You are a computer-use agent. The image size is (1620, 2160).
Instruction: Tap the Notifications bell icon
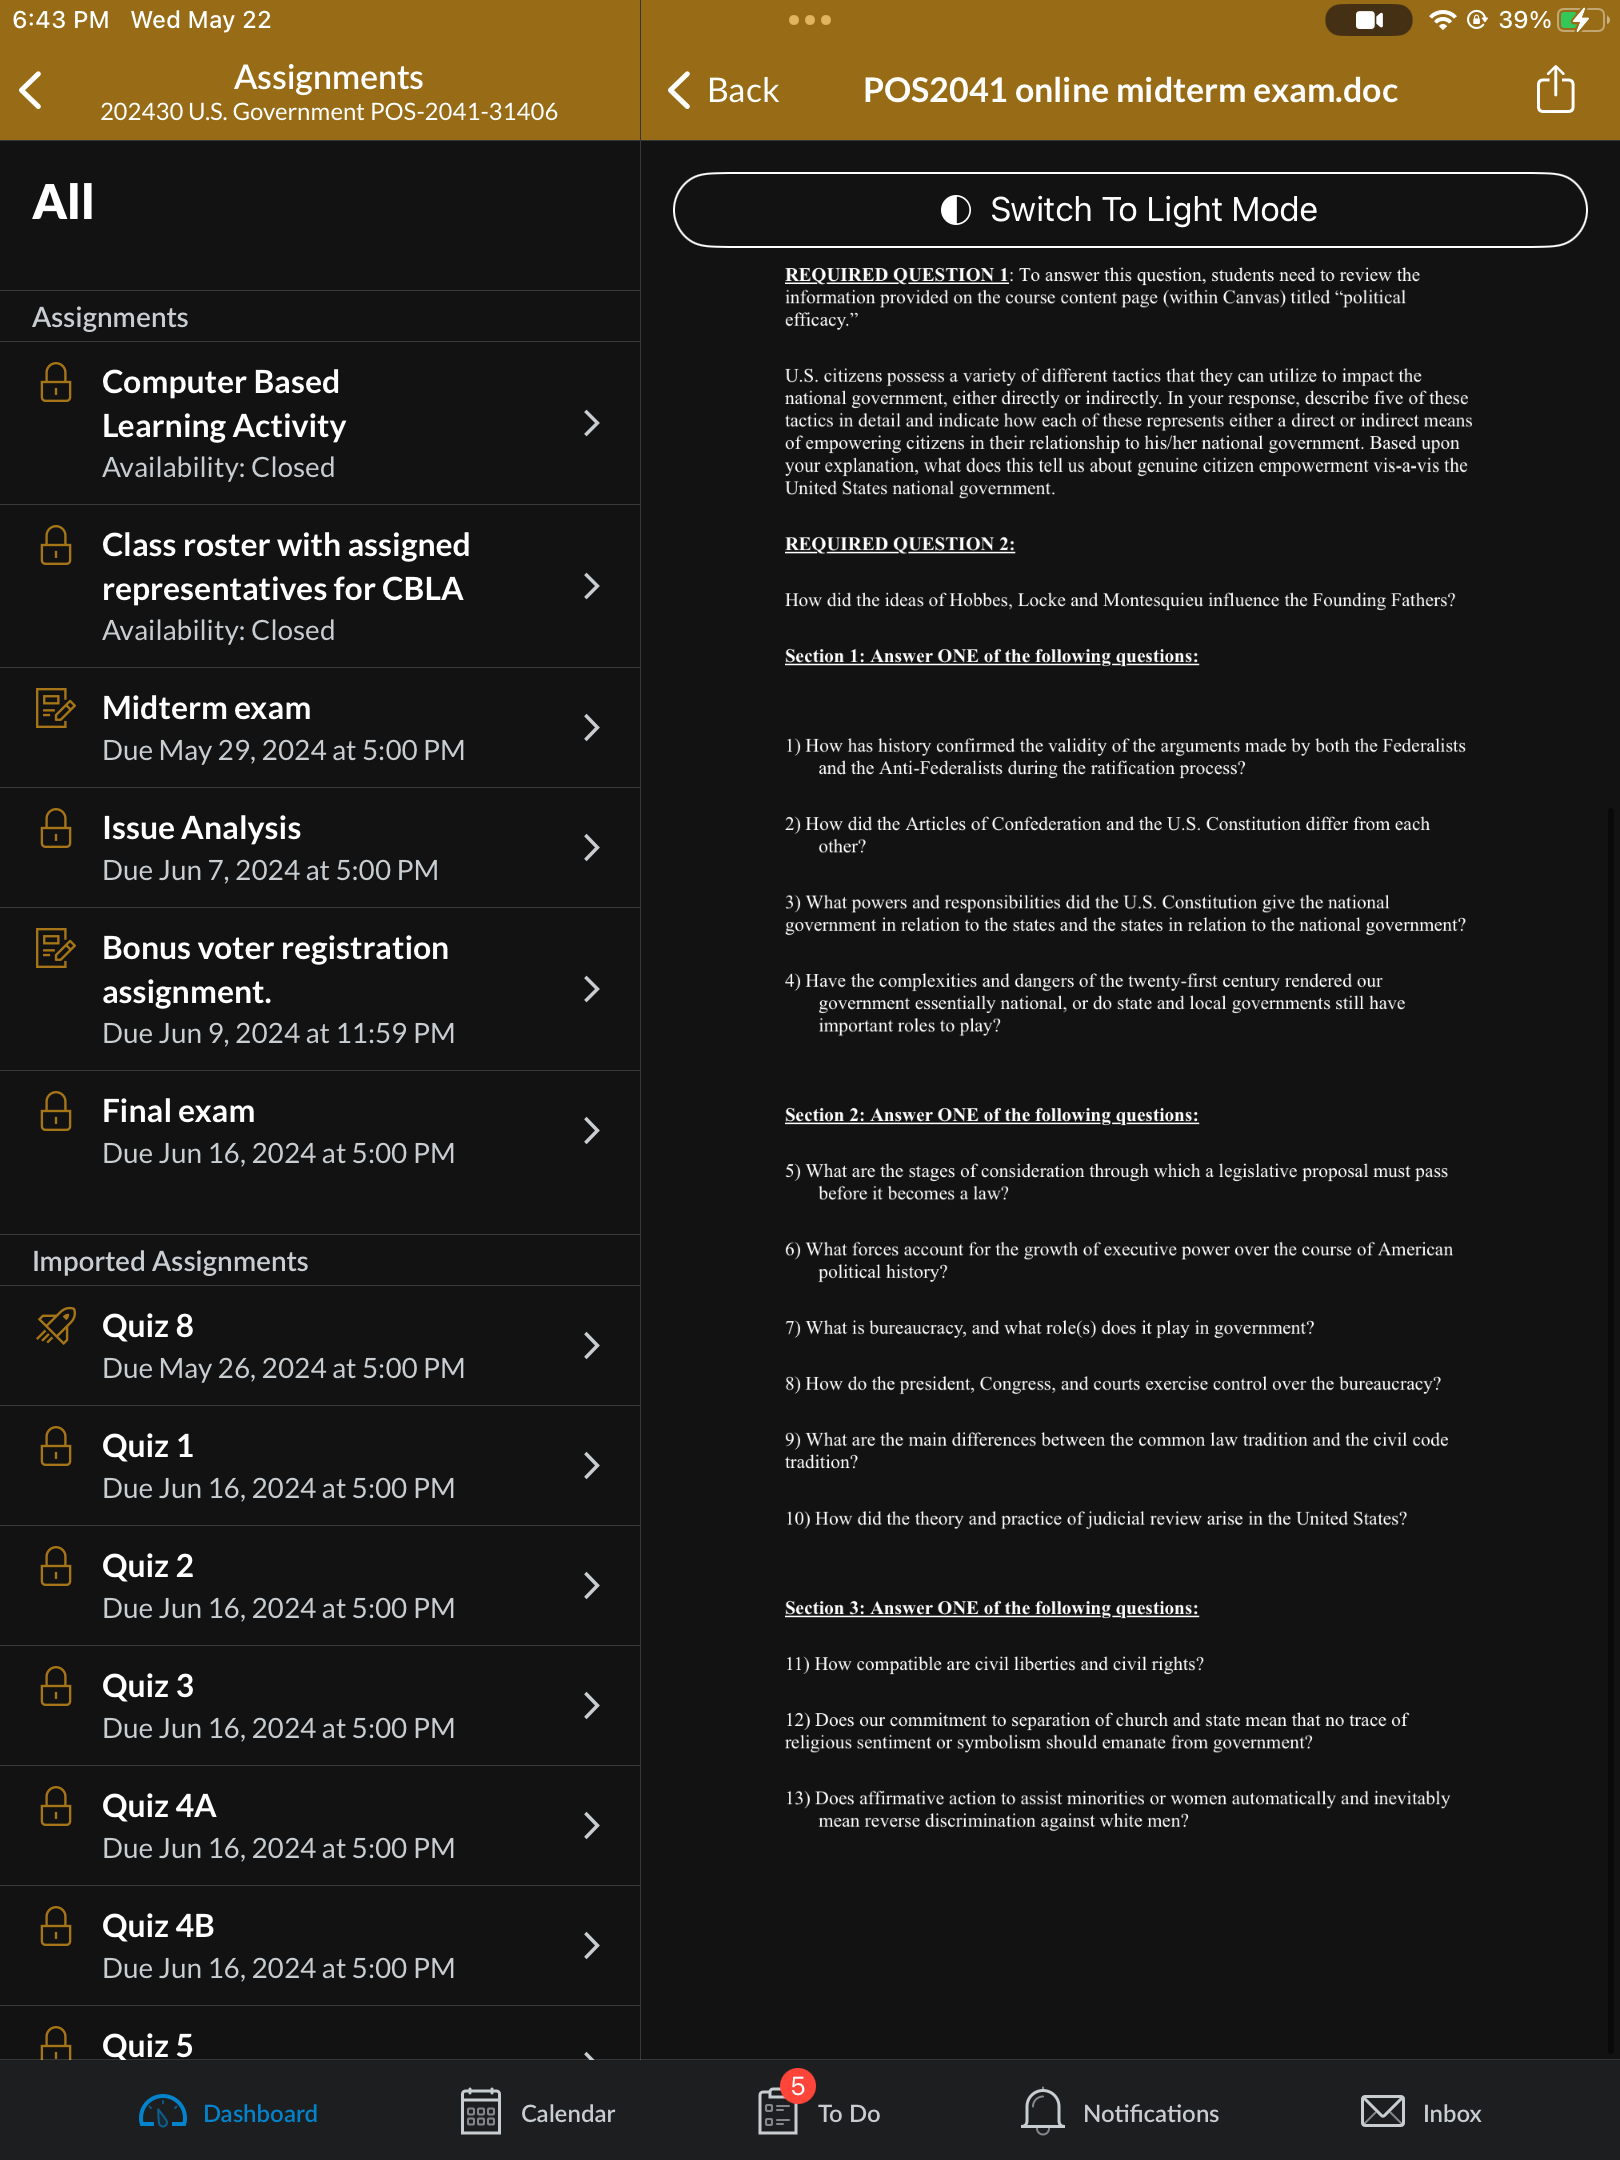tap(1042, 2112)
